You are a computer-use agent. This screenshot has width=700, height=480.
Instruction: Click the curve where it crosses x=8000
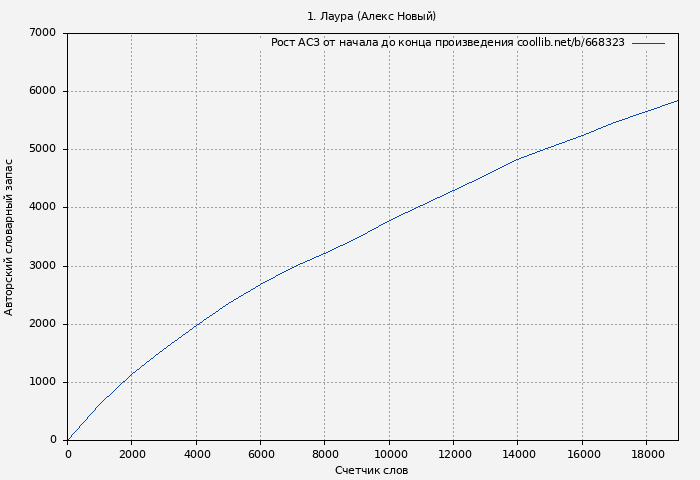325,253
